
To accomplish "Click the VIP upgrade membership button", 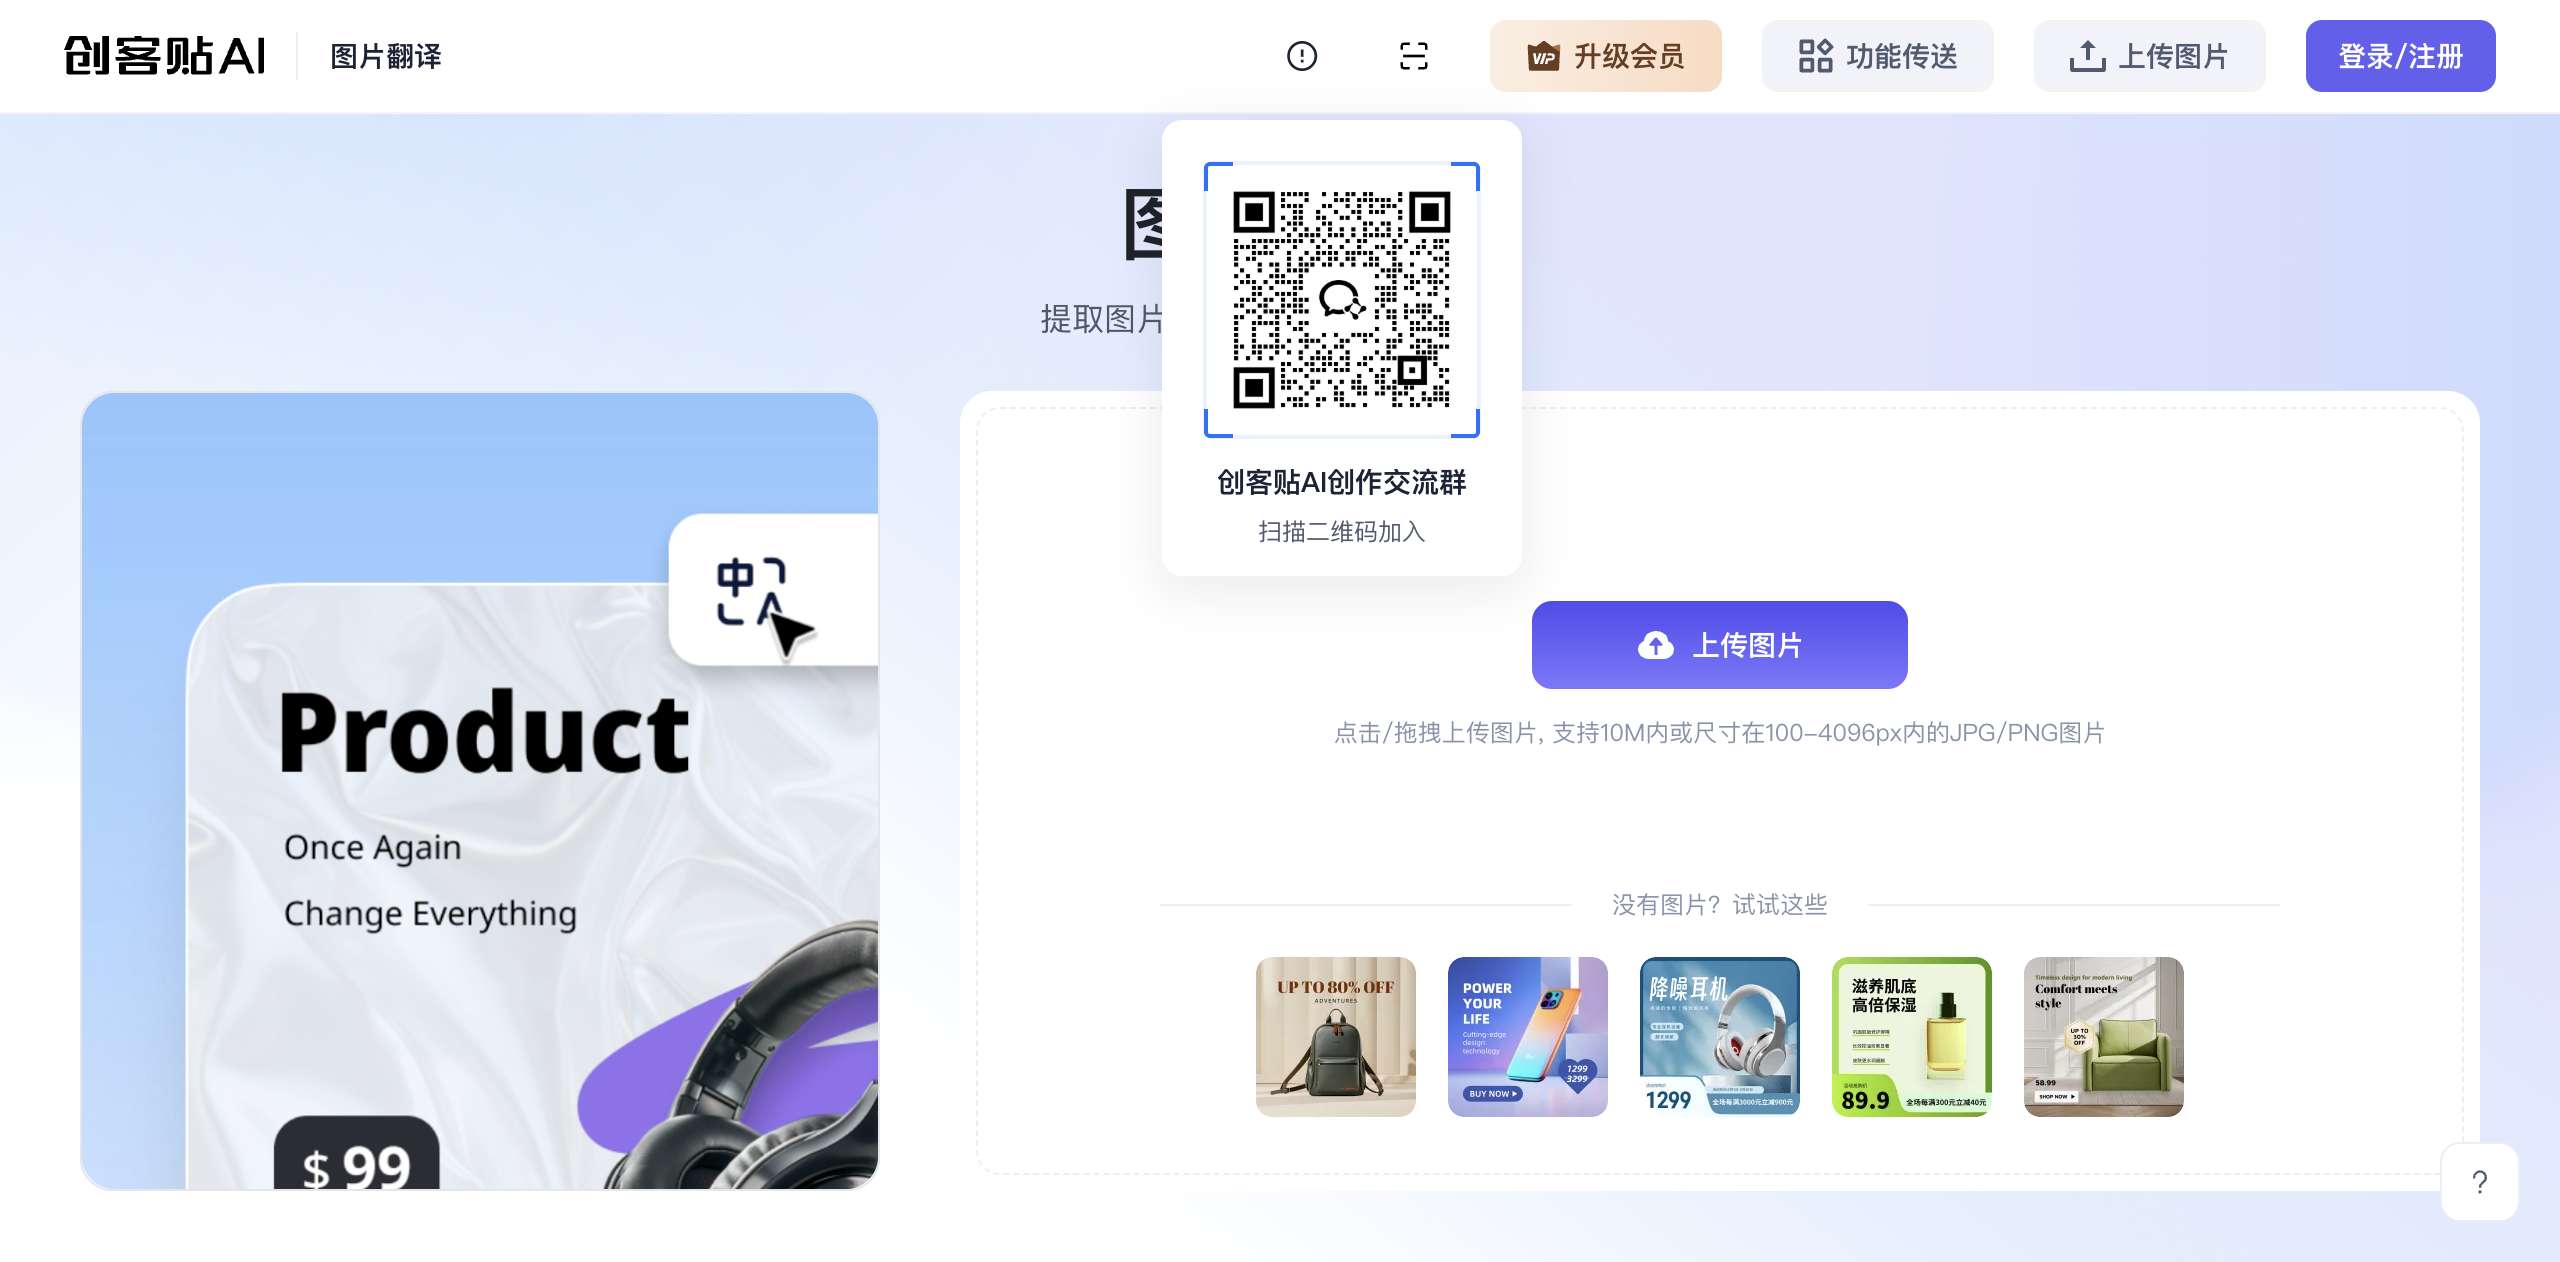I will pyautogui.click(x=1605, y=56).
